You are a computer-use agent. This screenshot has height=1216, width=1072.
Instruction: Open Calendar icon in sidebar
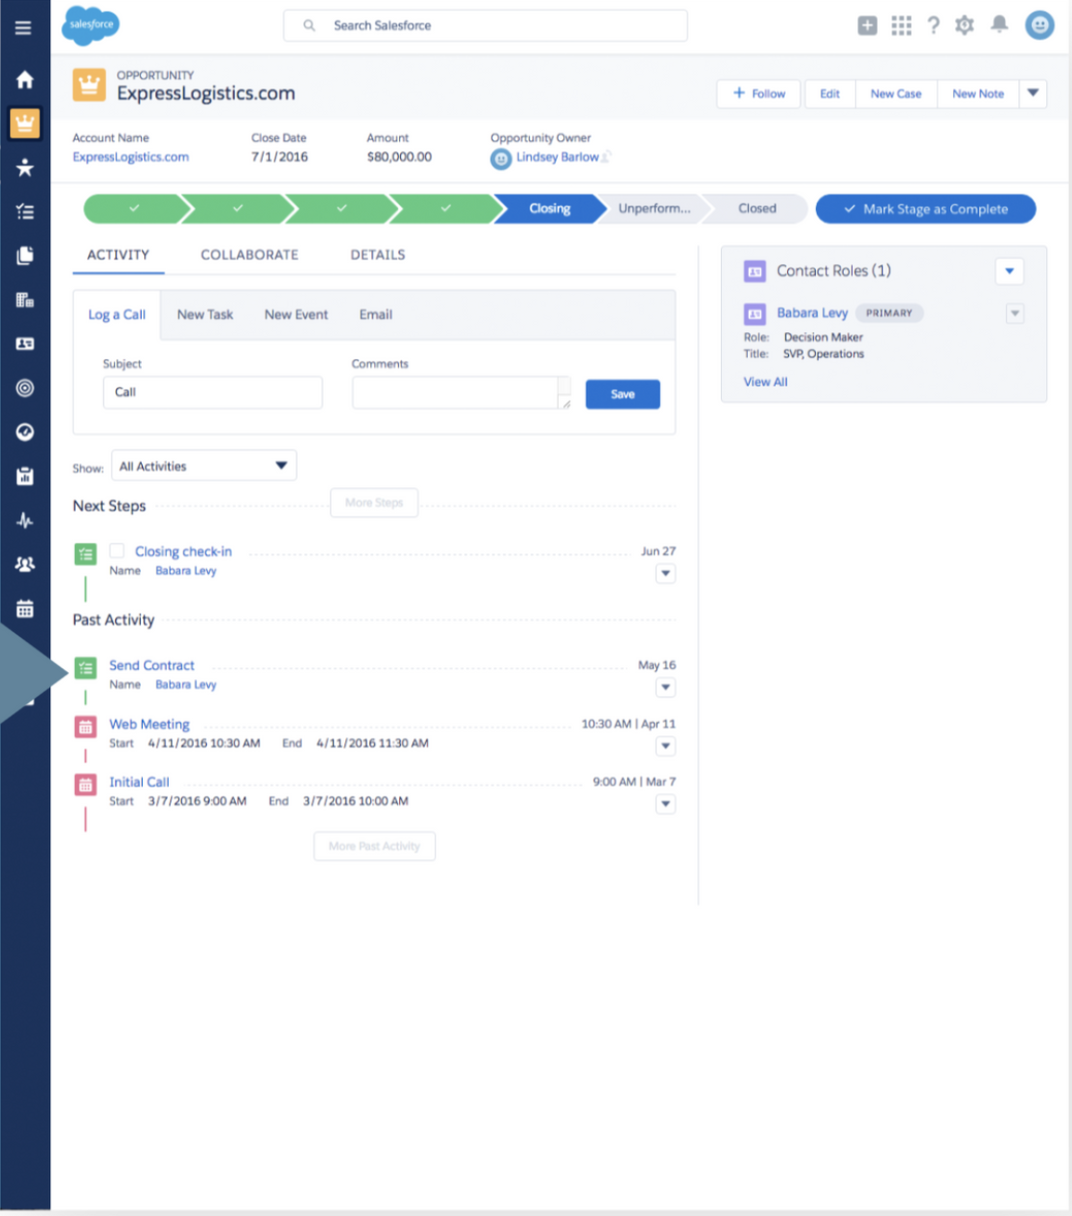coord(25,608)
